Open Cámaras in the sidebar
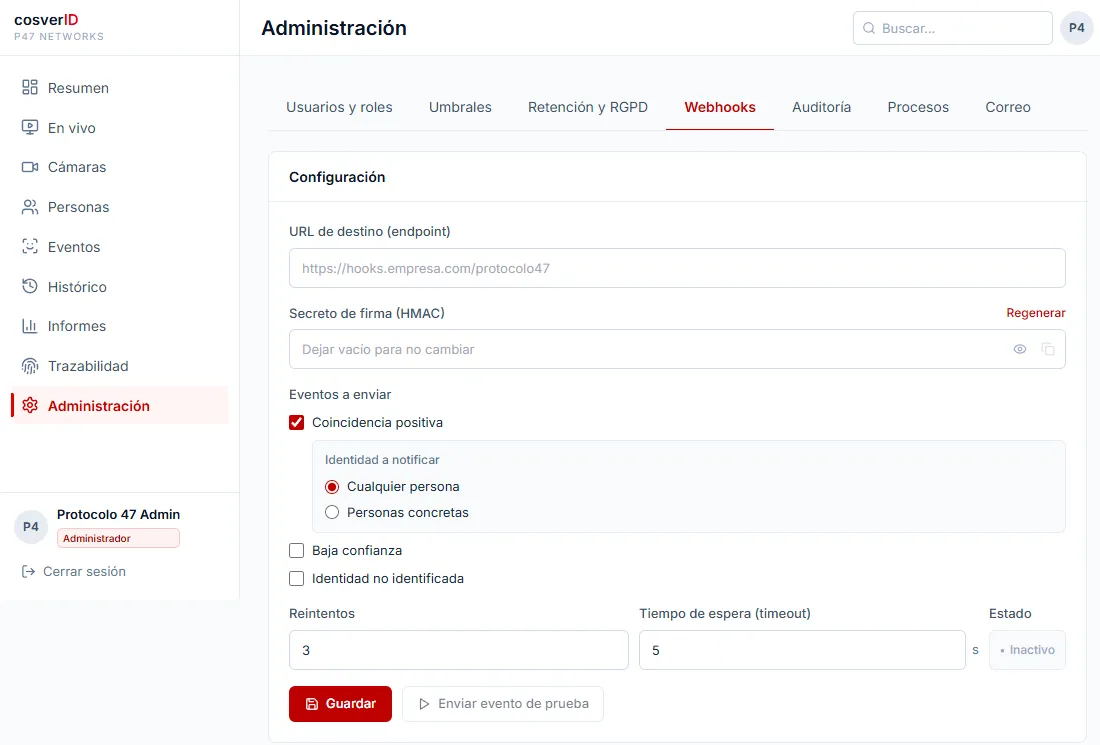Image resolution: width=1100 pixels, height=745 pixels. pyautogui.click(x=119, y=167)
